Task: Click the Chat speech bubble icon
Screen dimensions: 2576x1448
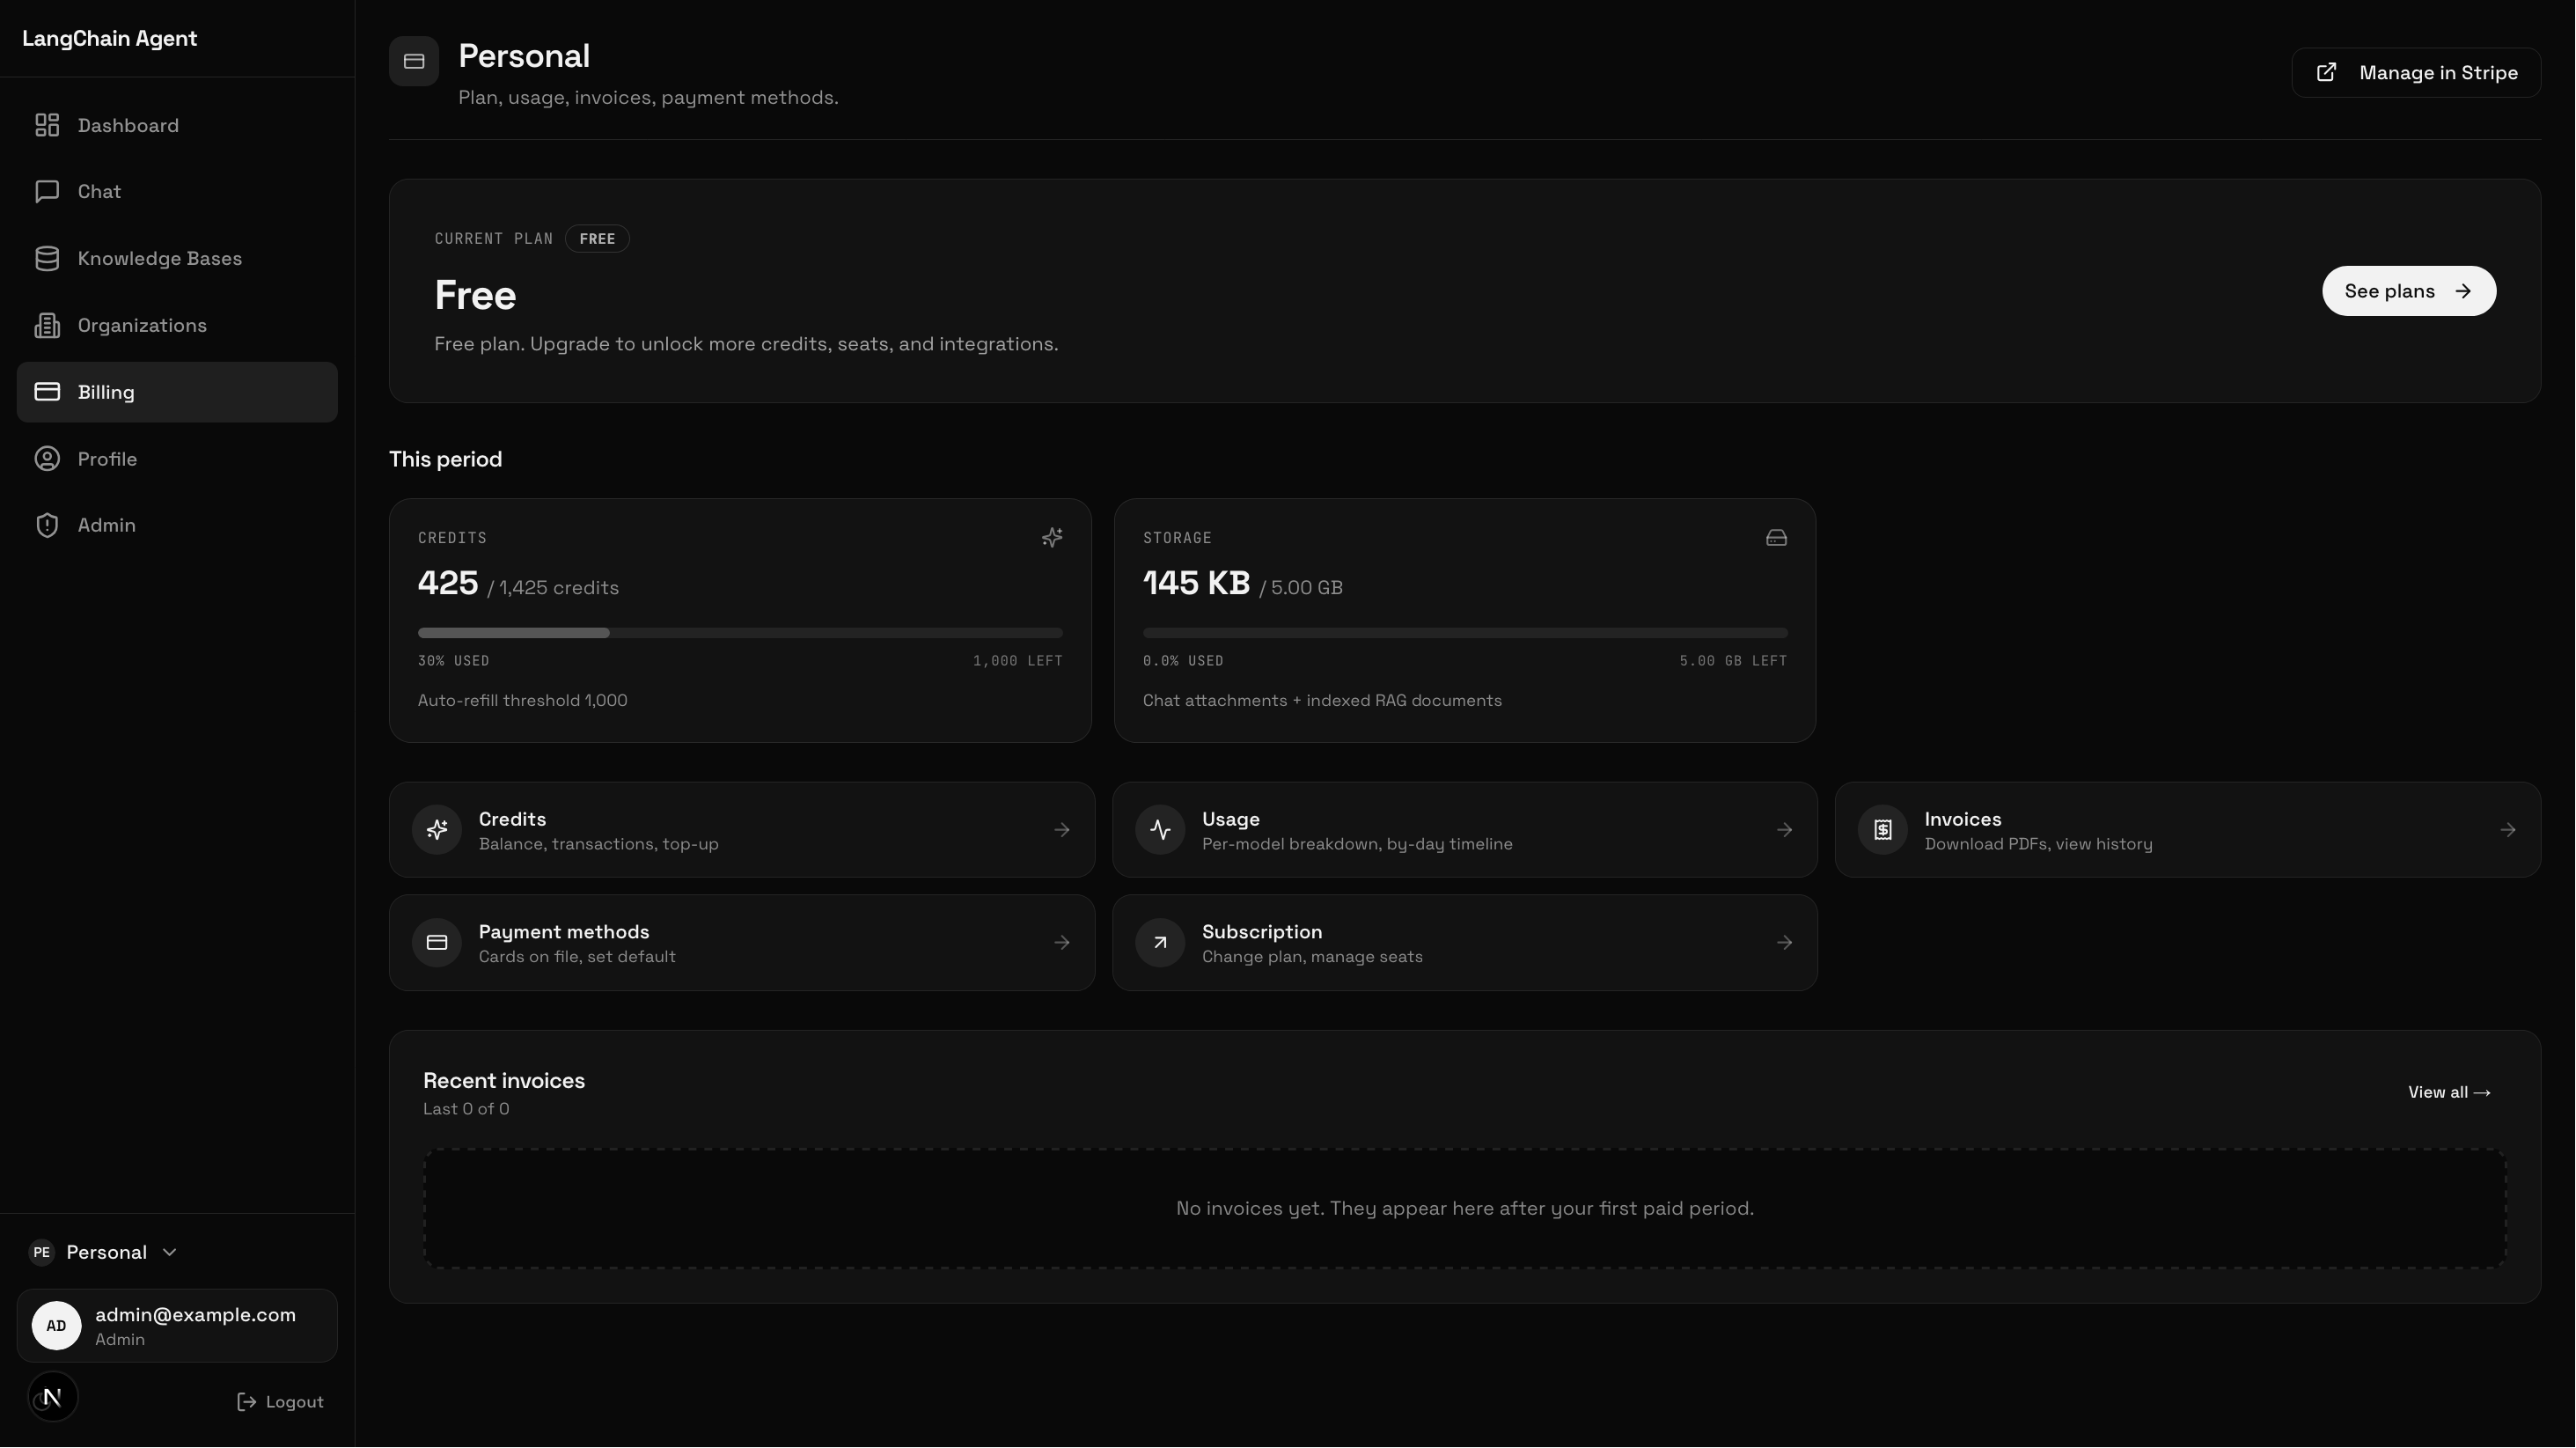Action: pyautogui.click(x=47, y=191)
